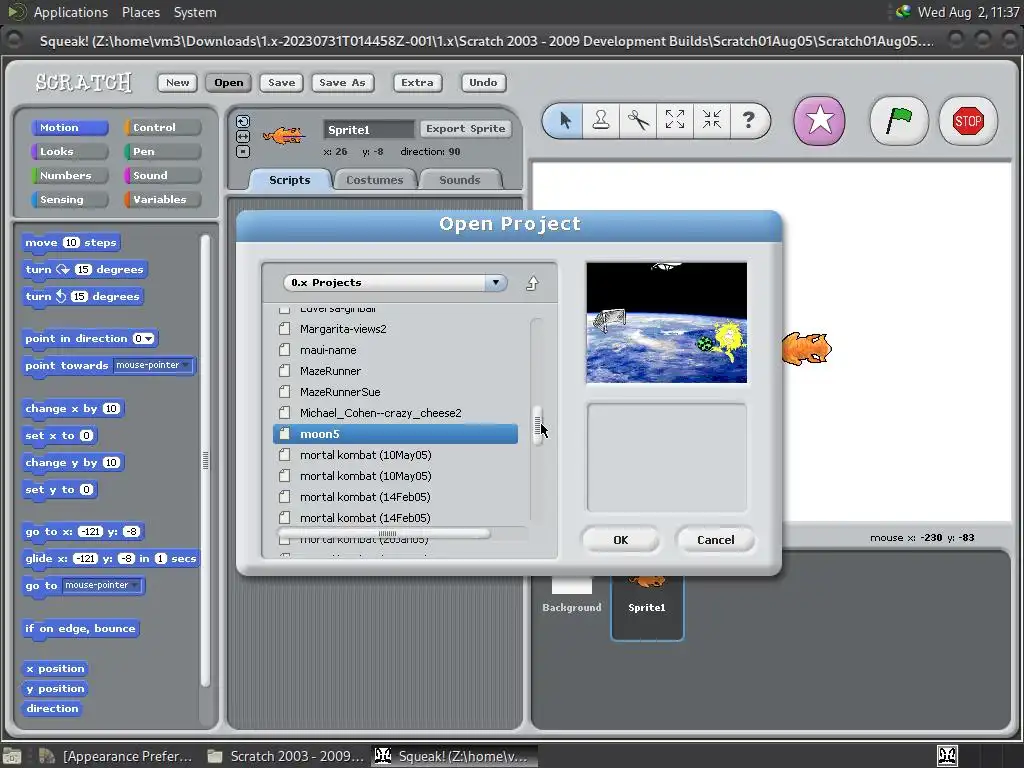Image resolution: width=1024 pixels, height=768 pixels.
Task: Open the point towards mouse-pointer dropdown
Action: tap(153, 365)
